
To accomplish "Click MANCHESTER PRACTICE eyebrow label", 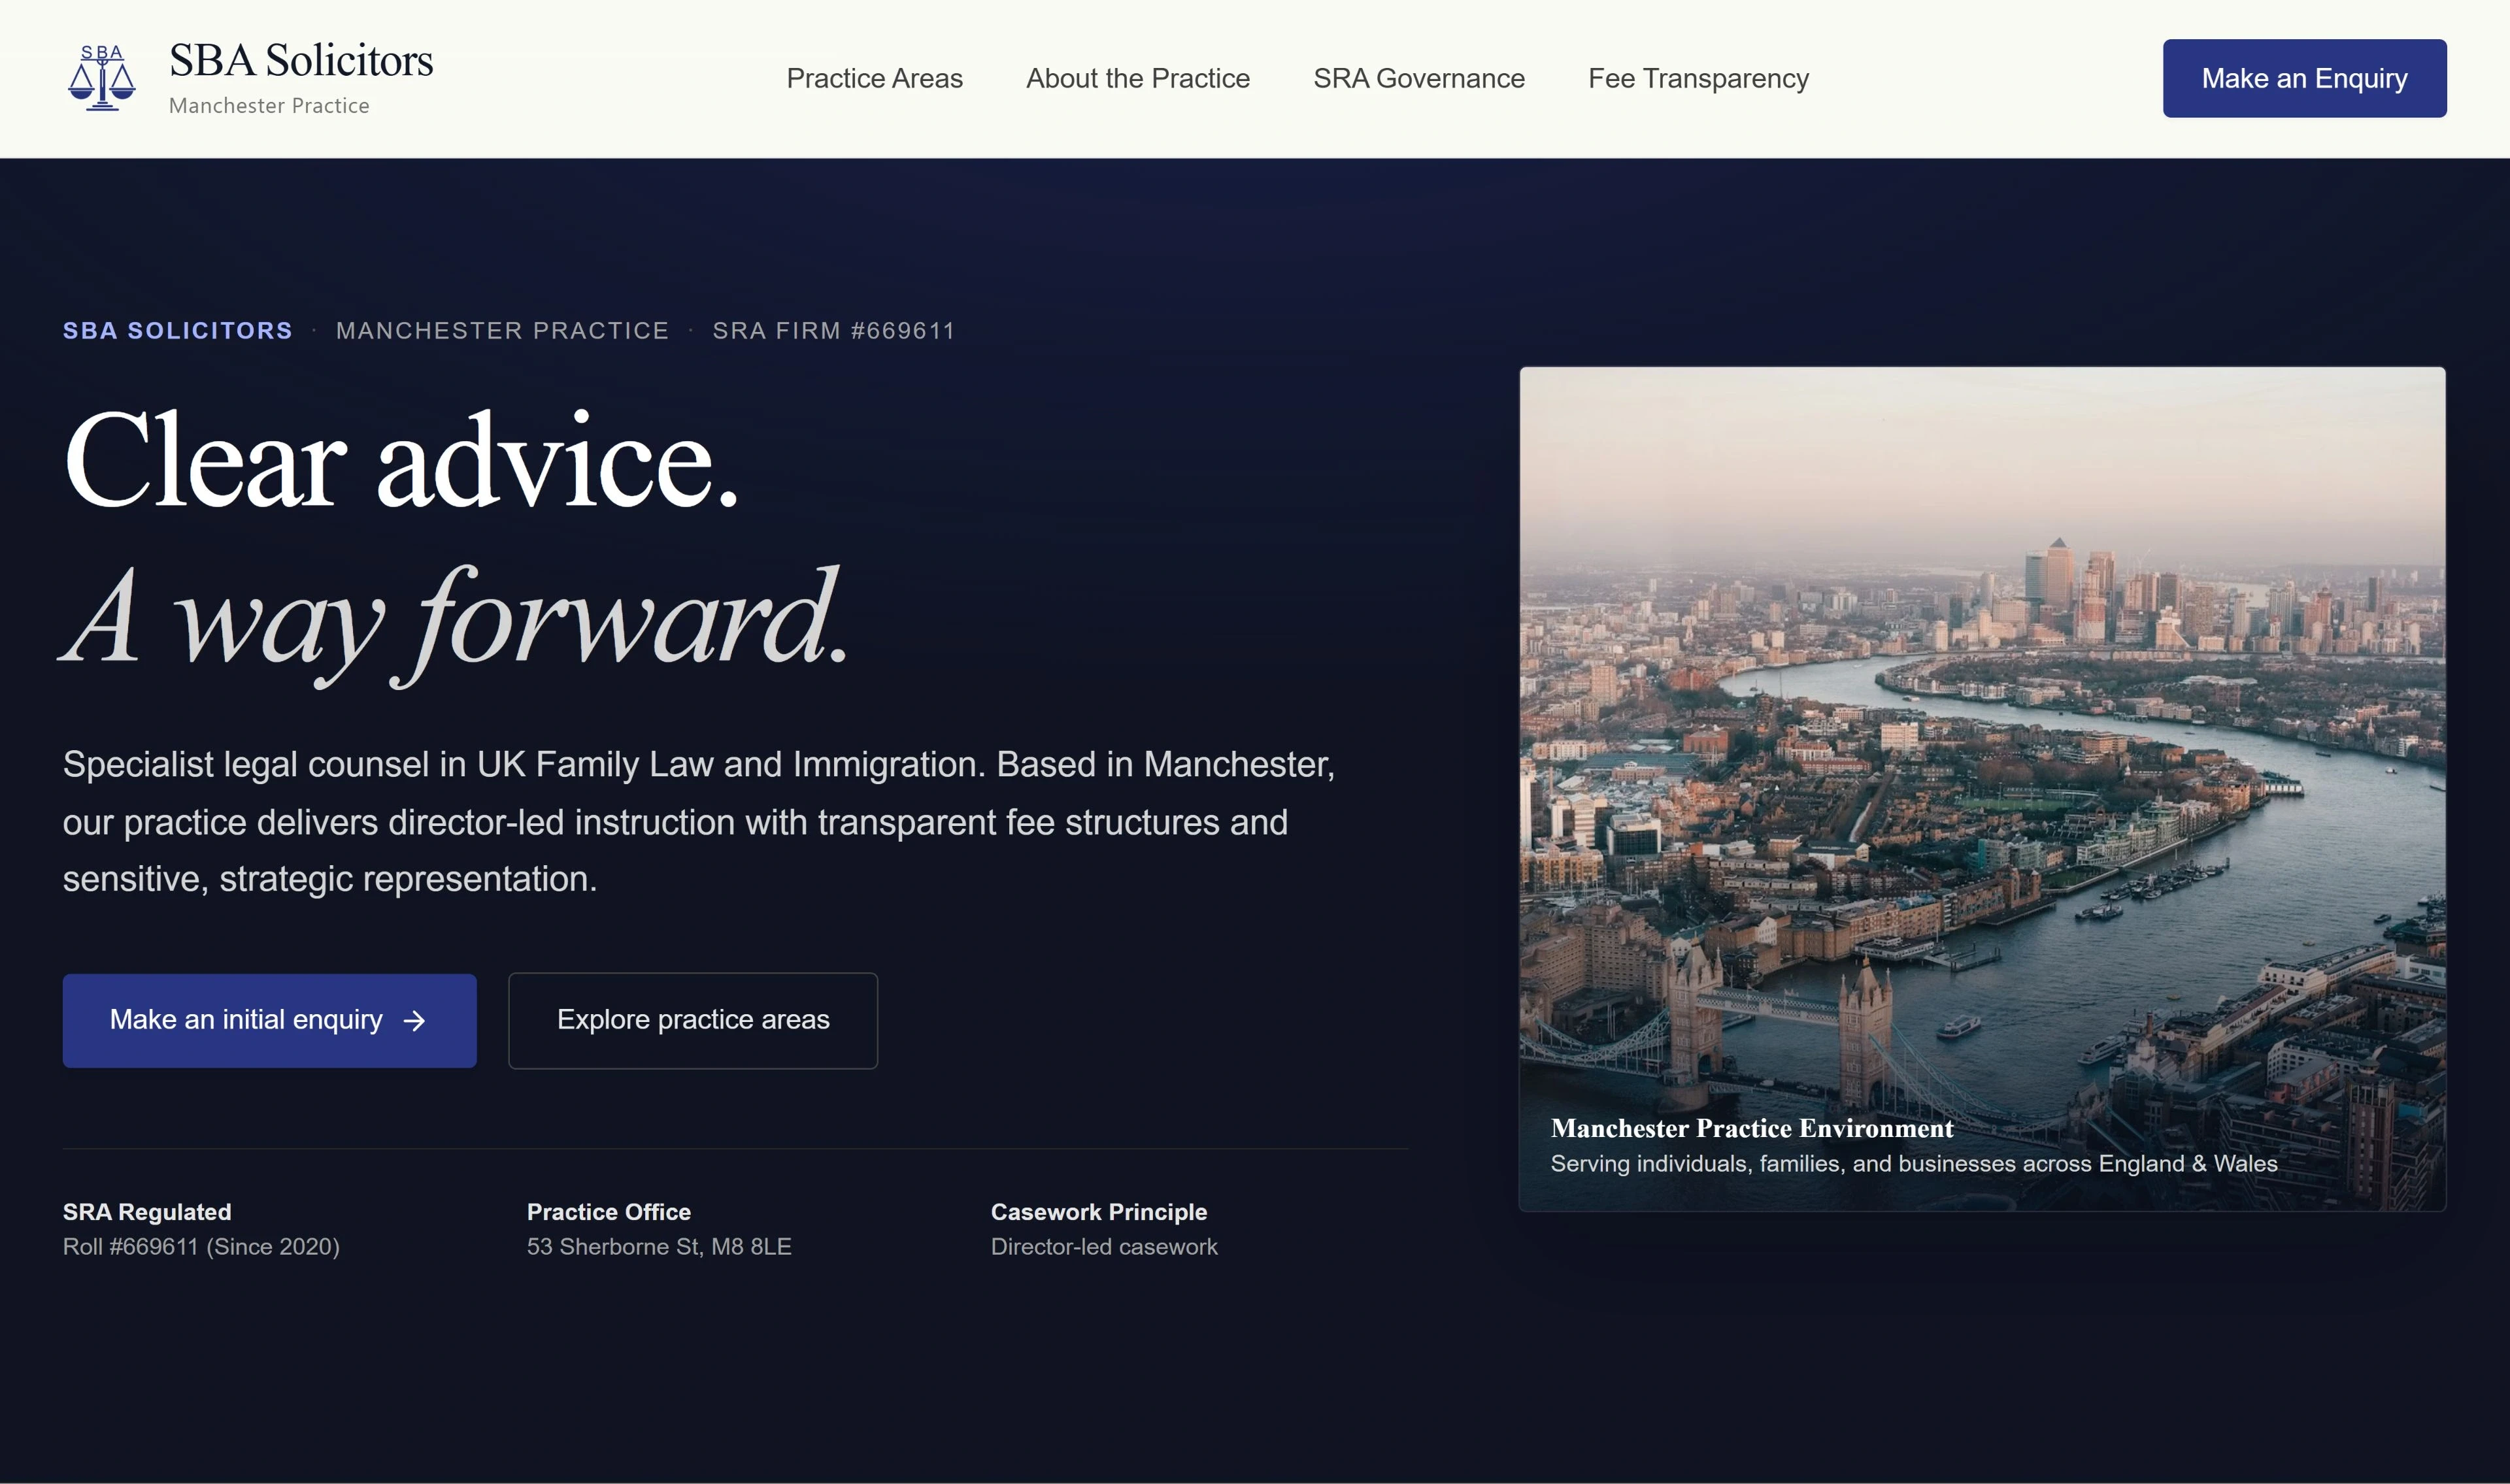I will pos(502,331).
